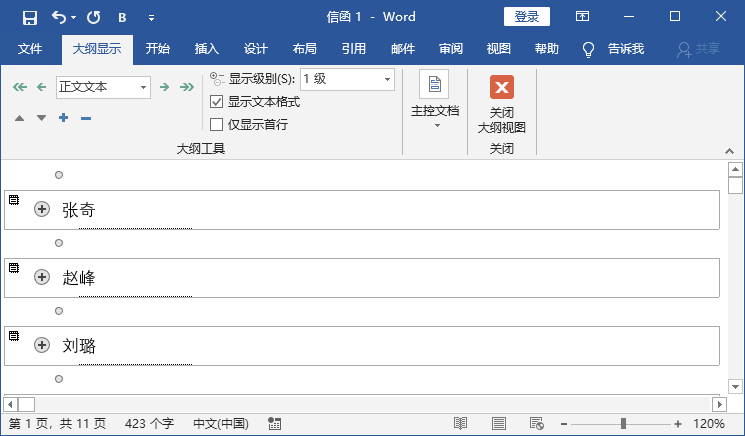745x436 pixels.
Task: Expand the 赵峰 heading plus symbol
Action: point(42,277)
